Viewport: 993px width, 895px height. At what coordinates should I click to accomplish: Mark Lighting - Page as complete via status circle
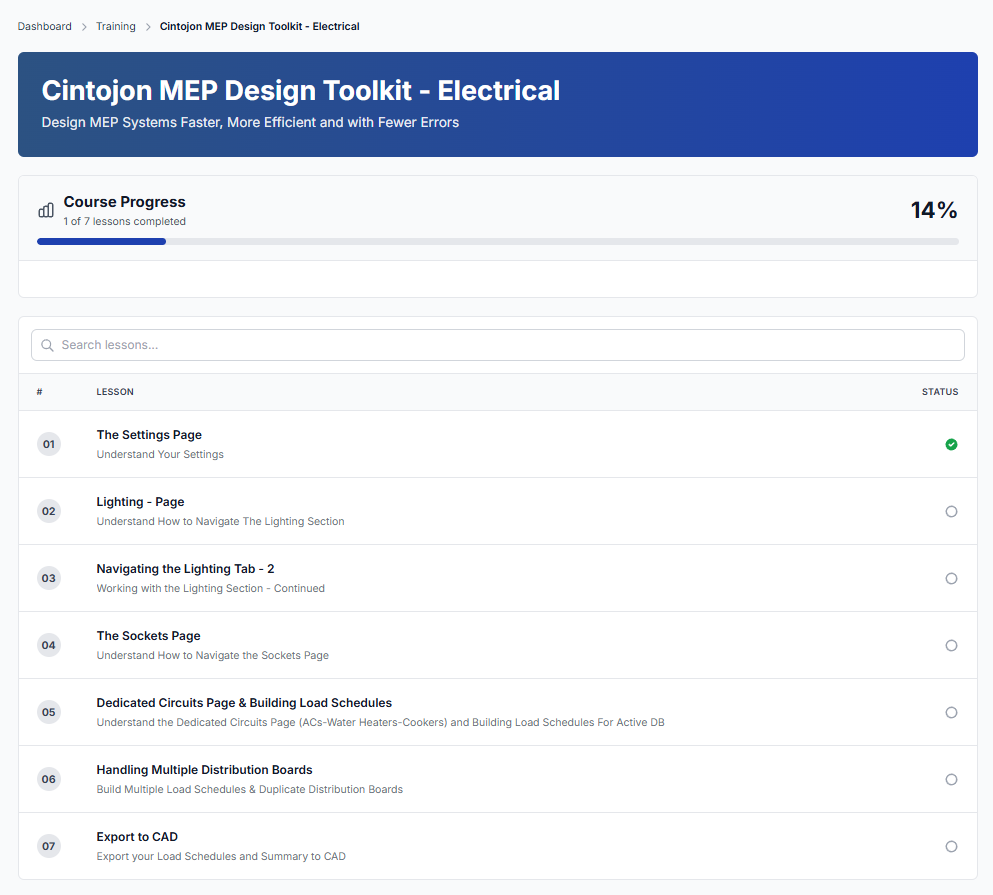coord(951,511)
